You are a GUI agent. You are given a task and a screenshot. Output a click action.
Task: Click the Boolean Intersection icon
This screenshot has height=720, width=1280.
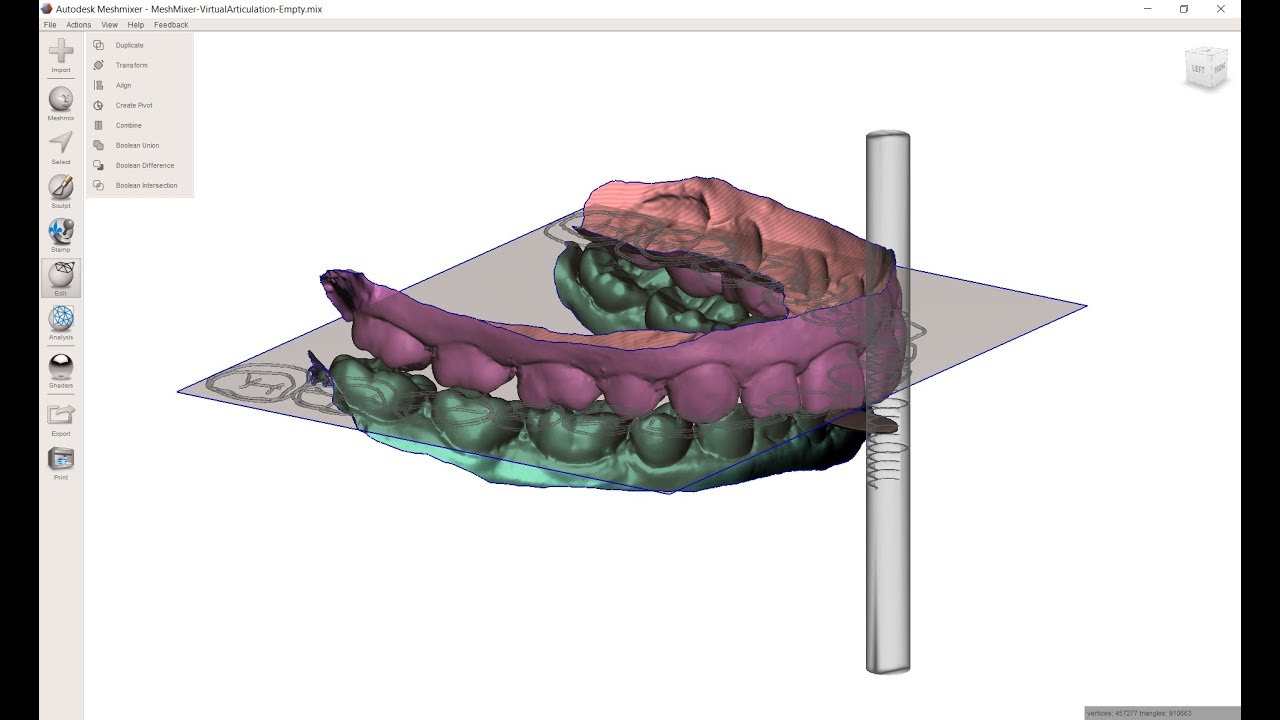point(98,185)
